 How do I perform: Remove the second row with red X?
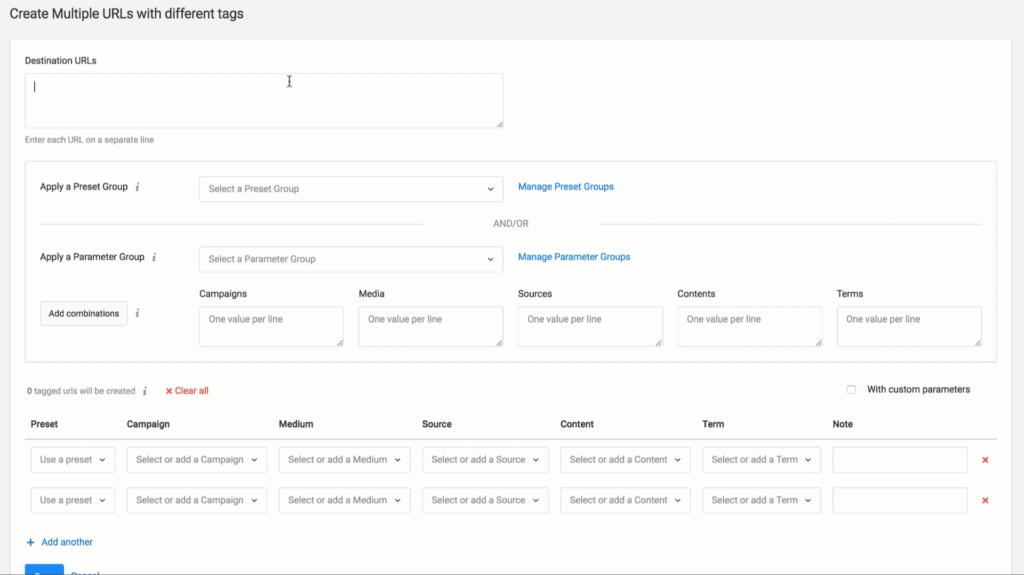pos(985,500)
